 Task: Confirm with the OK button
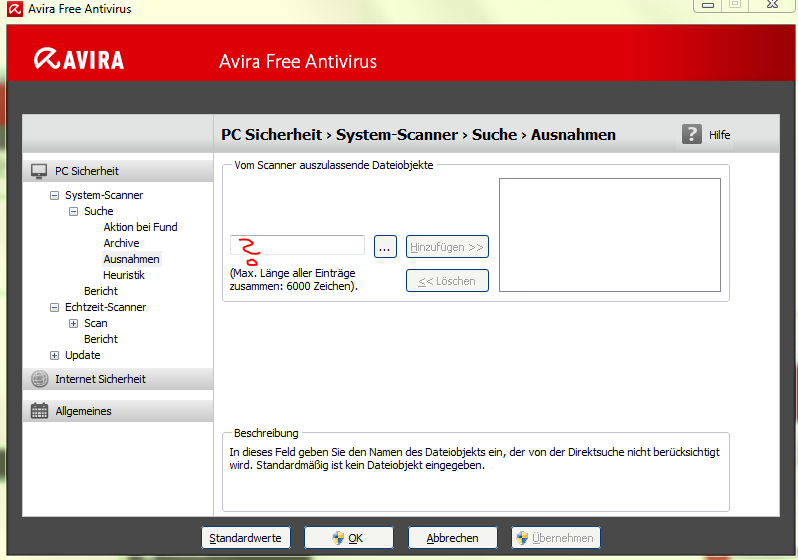coord(349,538)
